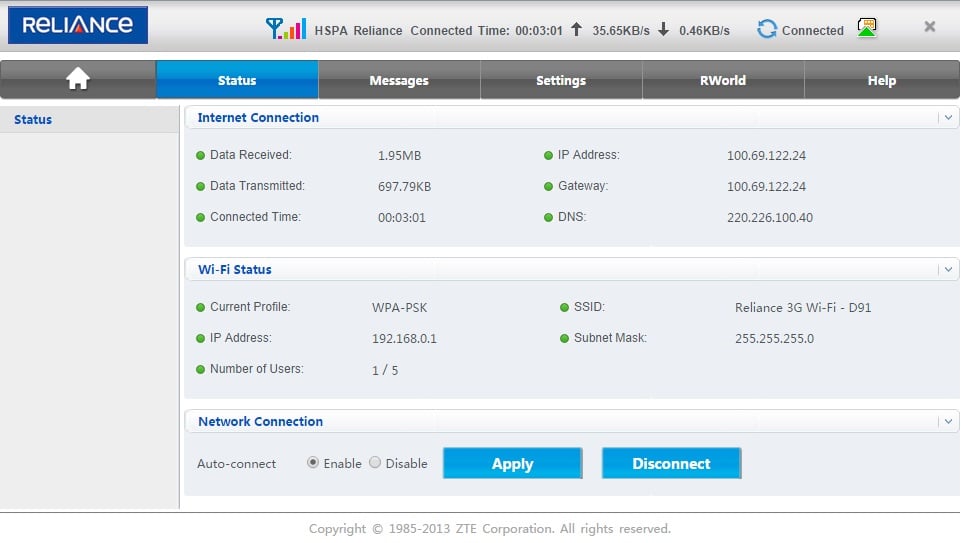This screenshot has height=543, width=961.
Task: Collapse the Internet Connection section
Action: coord(948,118)
